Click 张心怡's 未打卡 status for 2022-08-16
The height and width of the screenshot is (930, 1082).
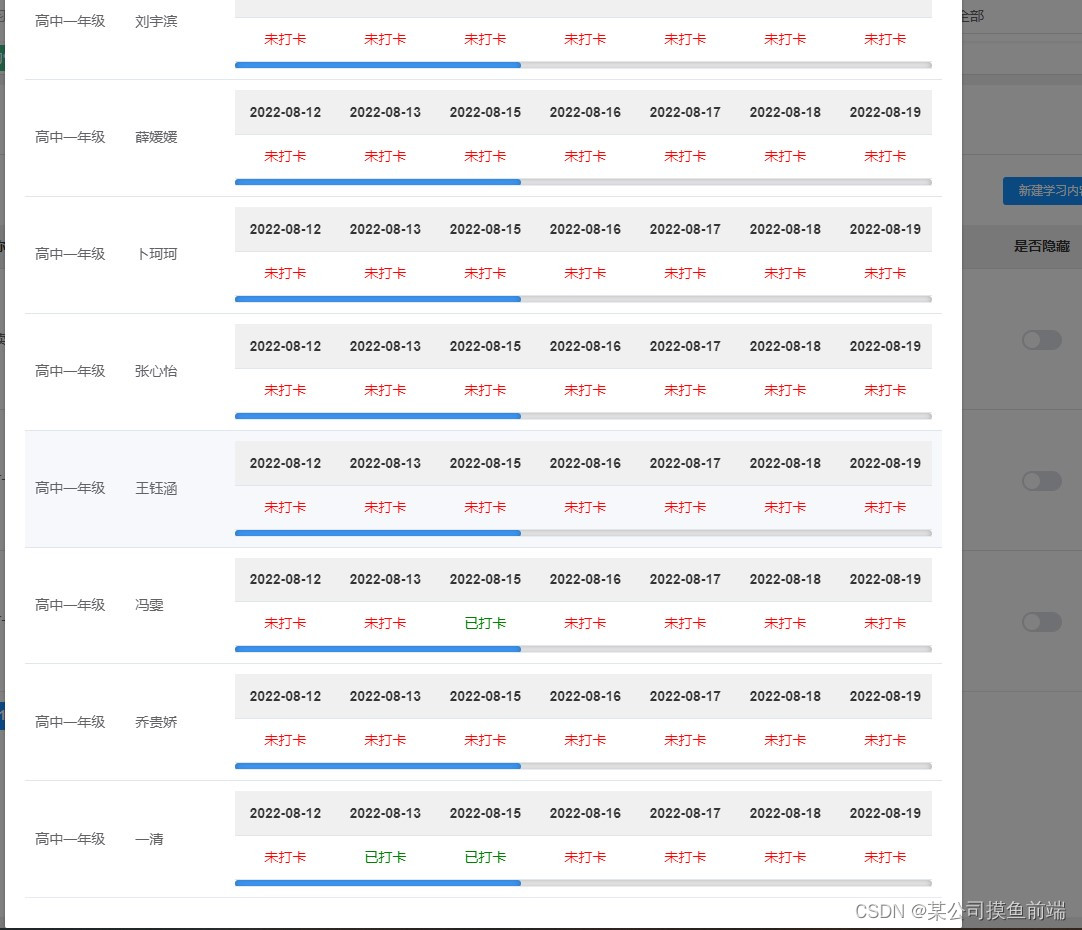click(585, 390)
